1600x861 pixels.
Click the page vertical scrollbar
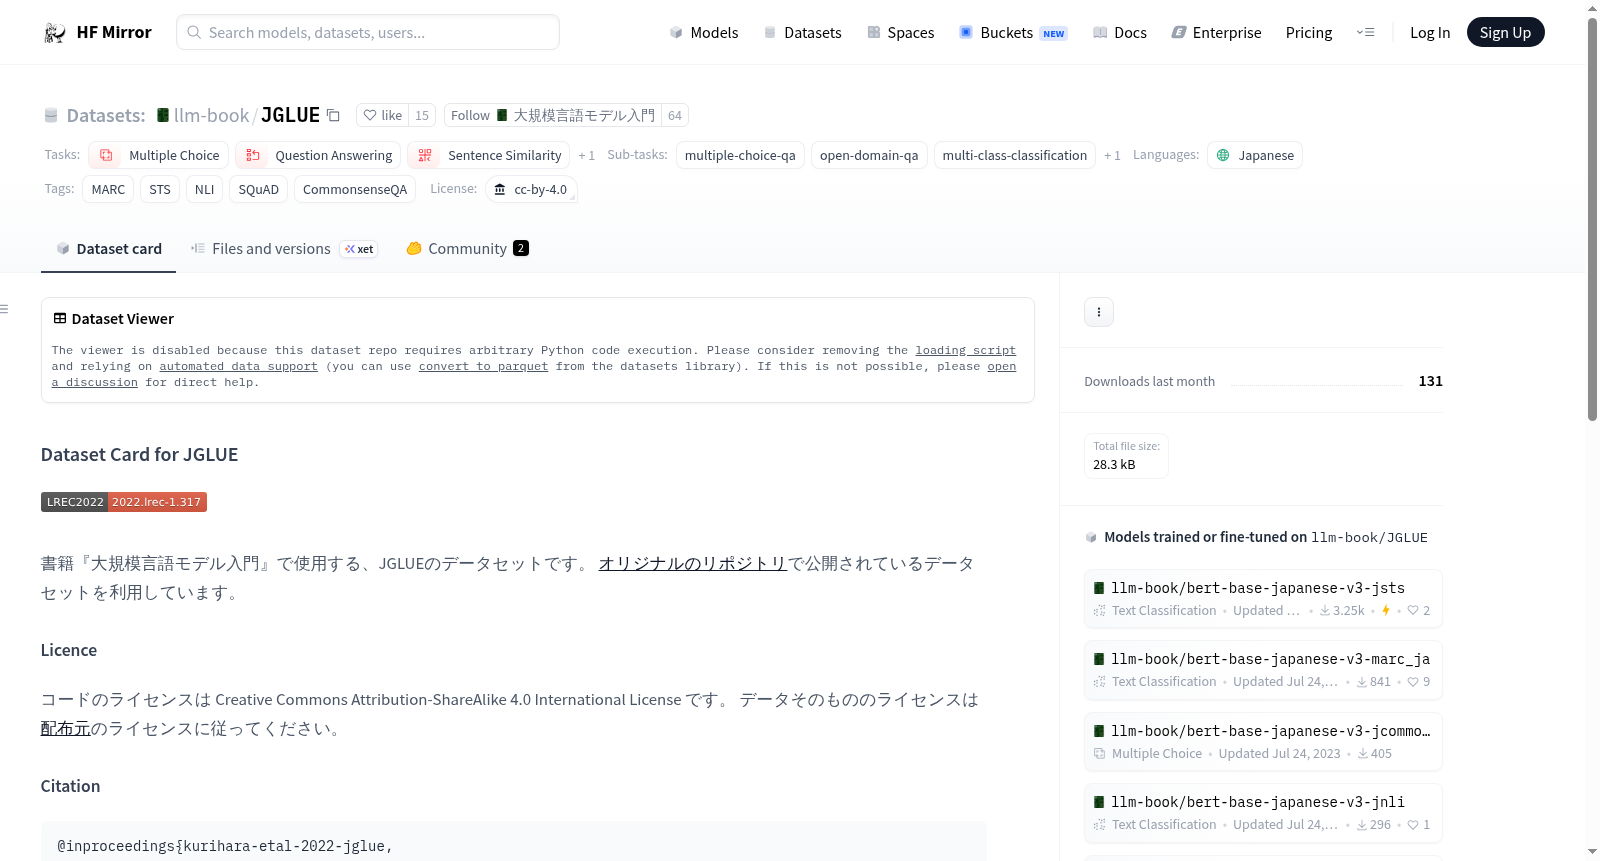click(1592, 220)
